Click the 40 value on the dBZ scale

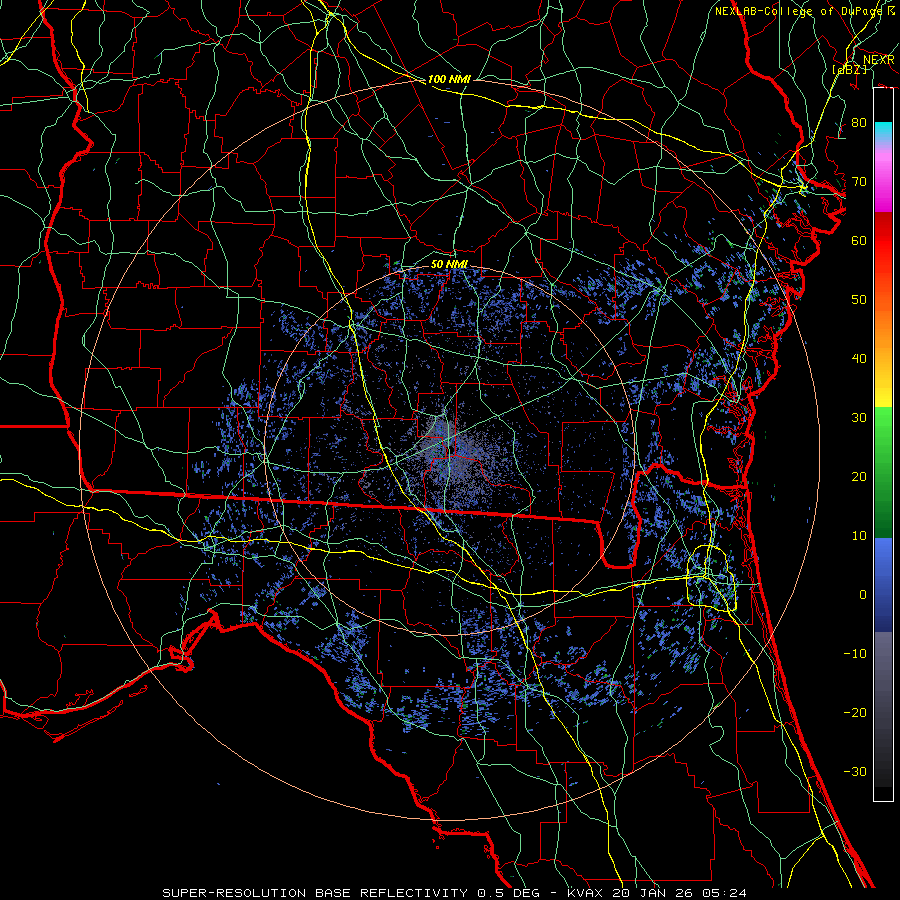(859, 359)
